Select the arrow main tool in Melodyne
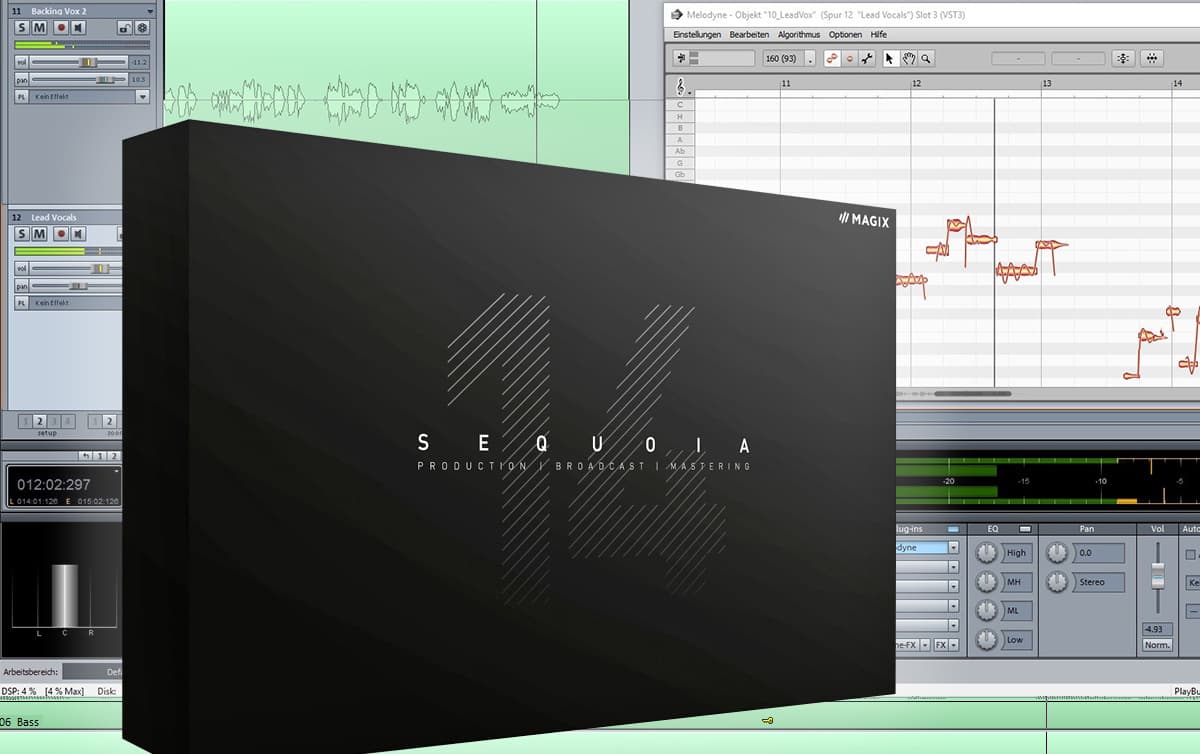 click(x=891, y=59)
